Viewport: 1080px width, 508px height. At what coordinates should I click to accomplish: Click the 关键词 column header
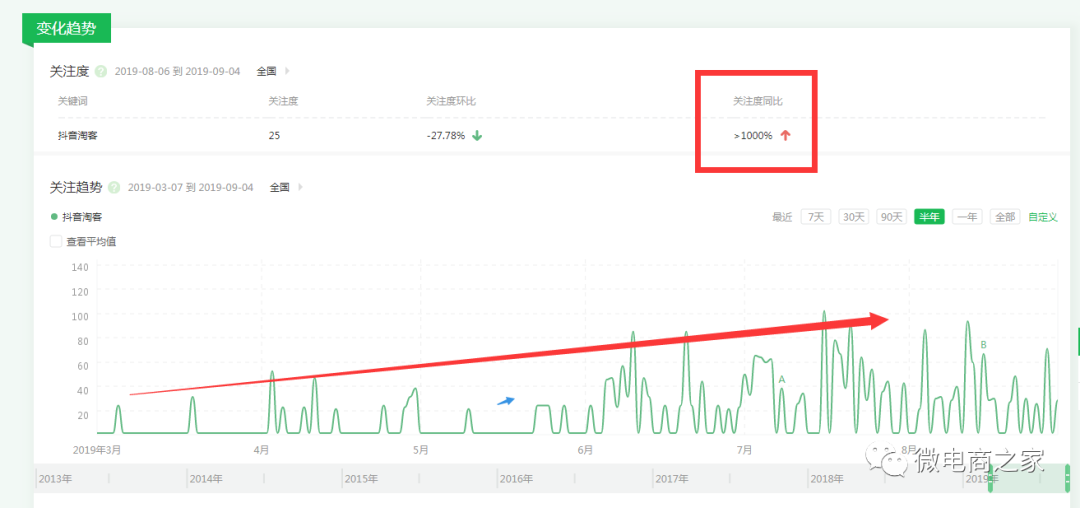(72, 101)
